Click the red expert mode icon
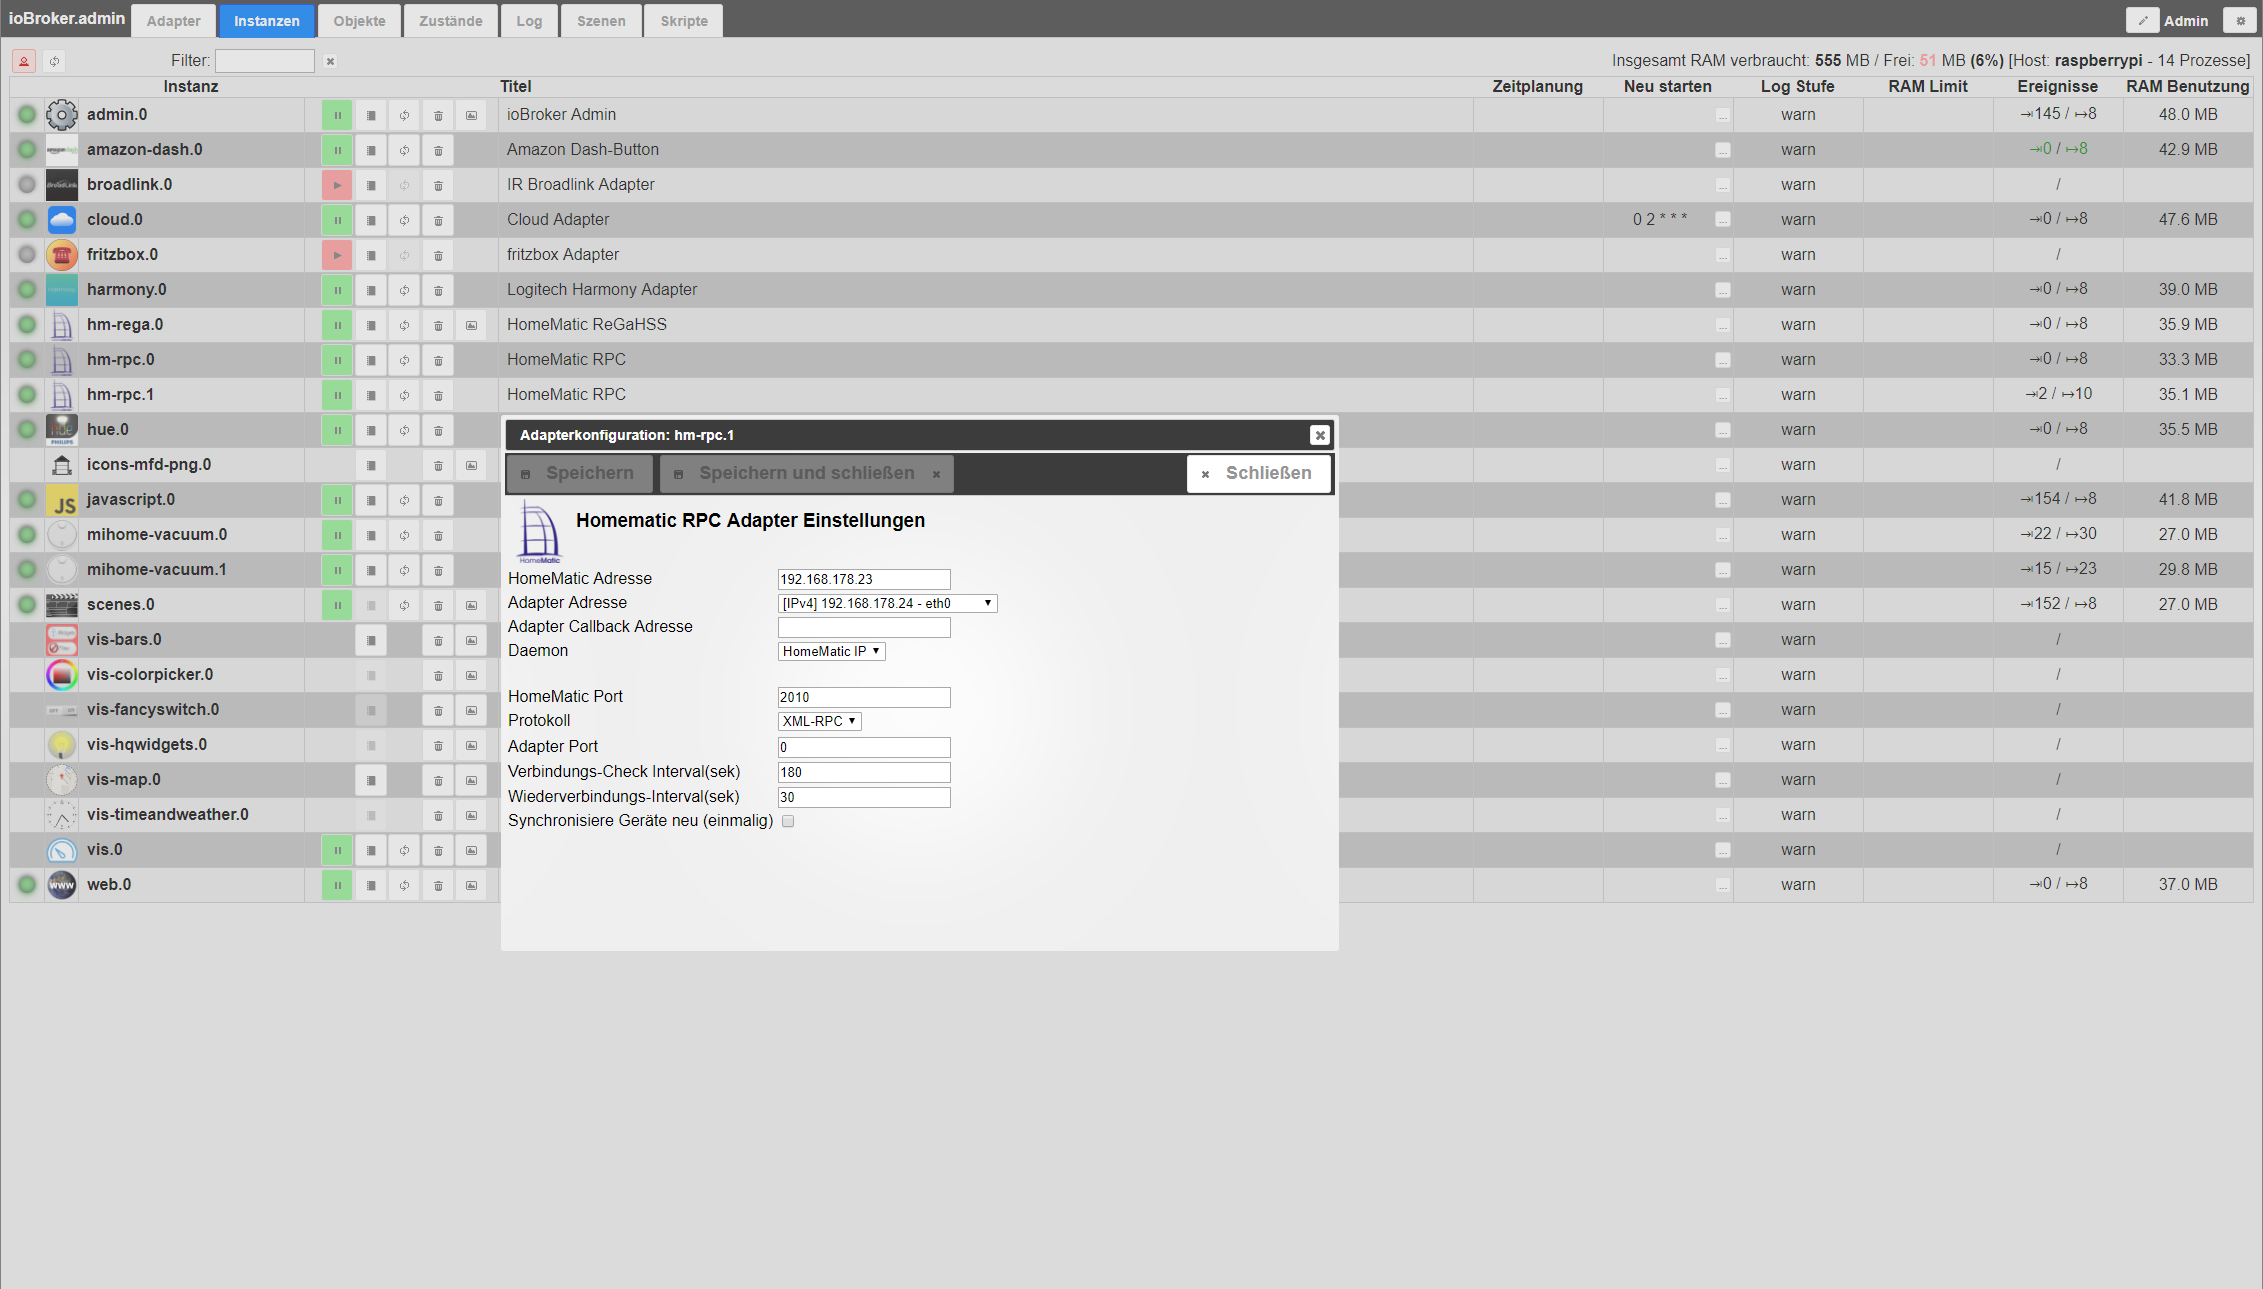This screenshot has width=2263, height=1289. (24, 61)
